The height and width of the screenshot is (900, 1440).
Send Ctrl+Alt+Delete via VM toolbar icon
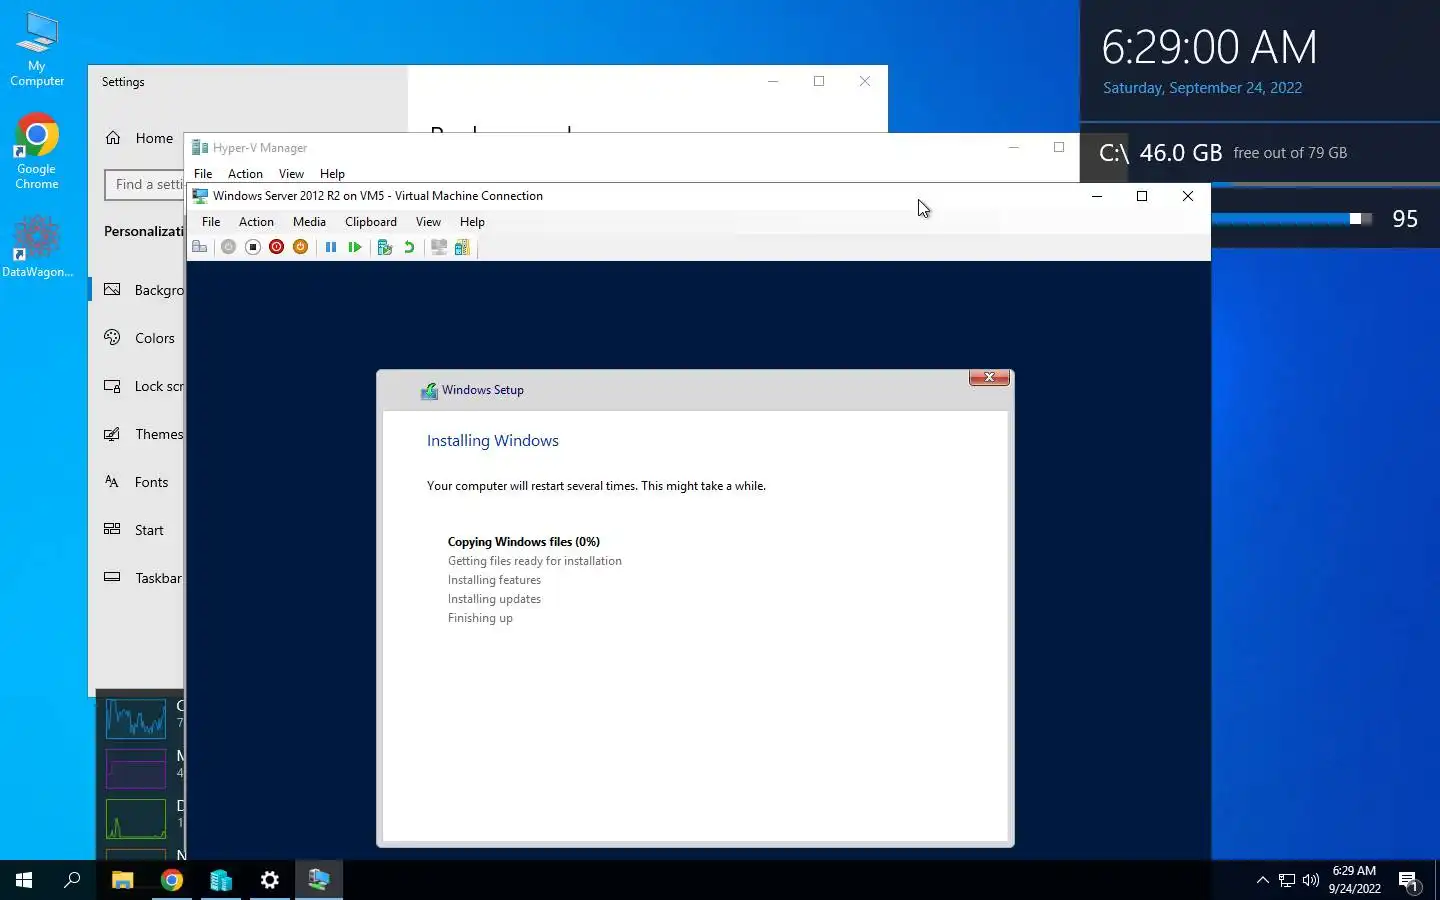coord(200,247)
